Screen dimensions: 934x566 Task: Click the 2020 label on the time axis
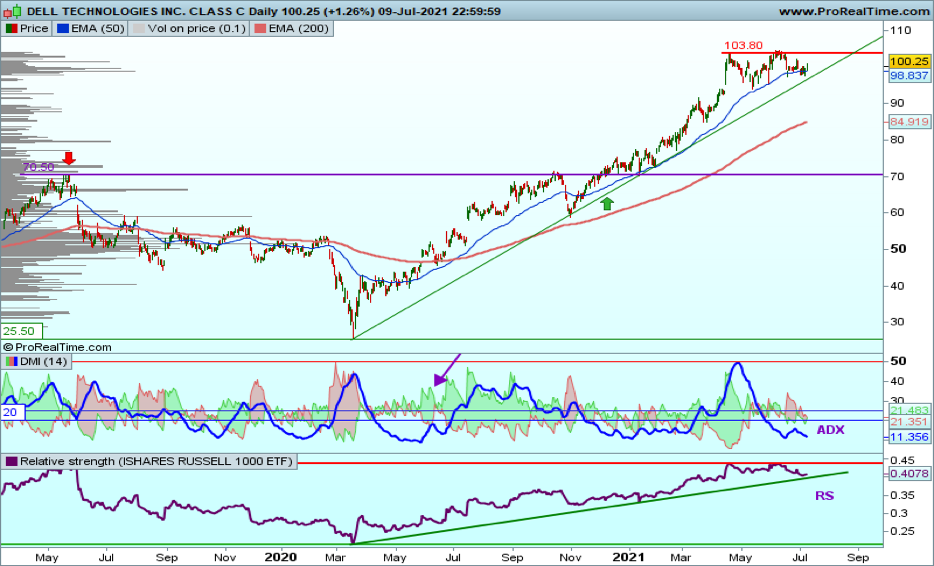281,557
